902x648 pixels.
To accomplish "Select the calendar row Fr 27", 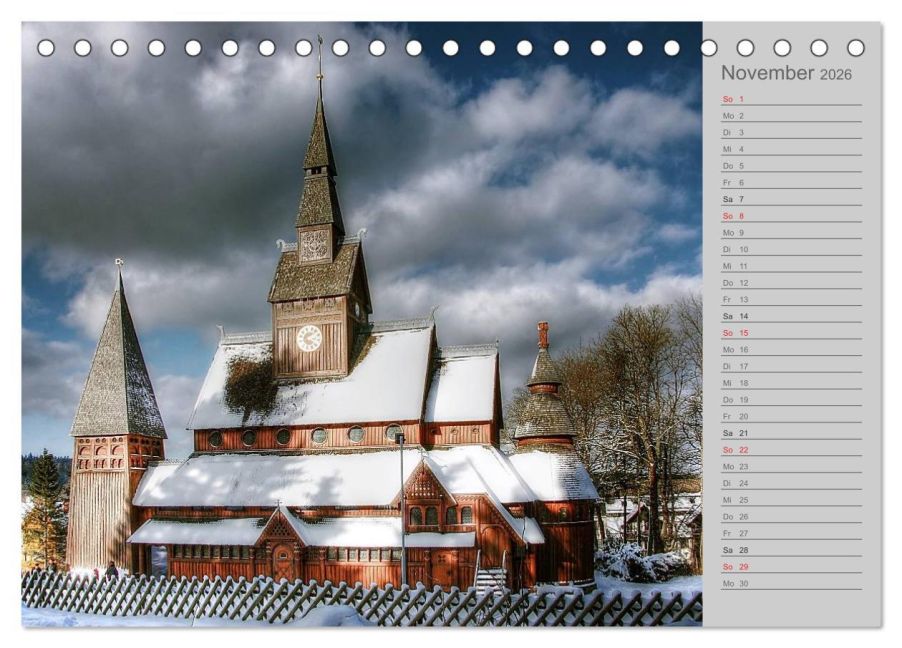I will pos(792,533).
